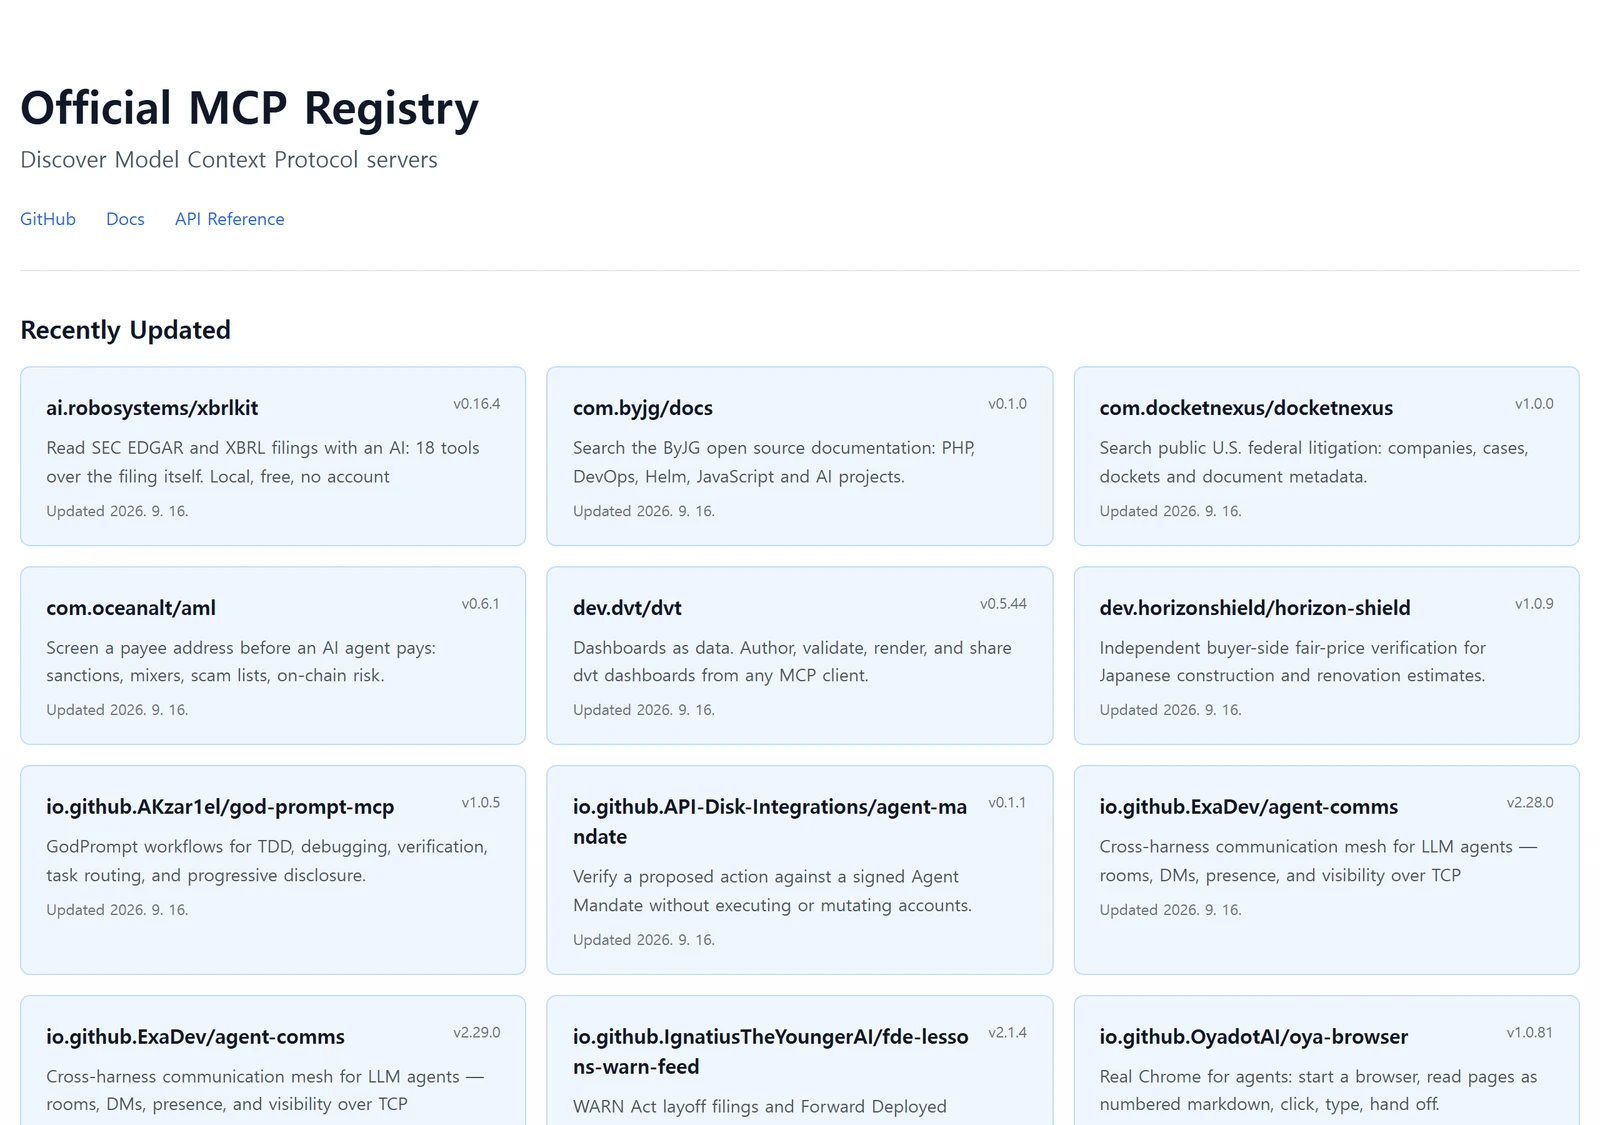The image size is (1600, 1125).
Task: Click Updated date on agent-mandate card
Action: (644, 940)
